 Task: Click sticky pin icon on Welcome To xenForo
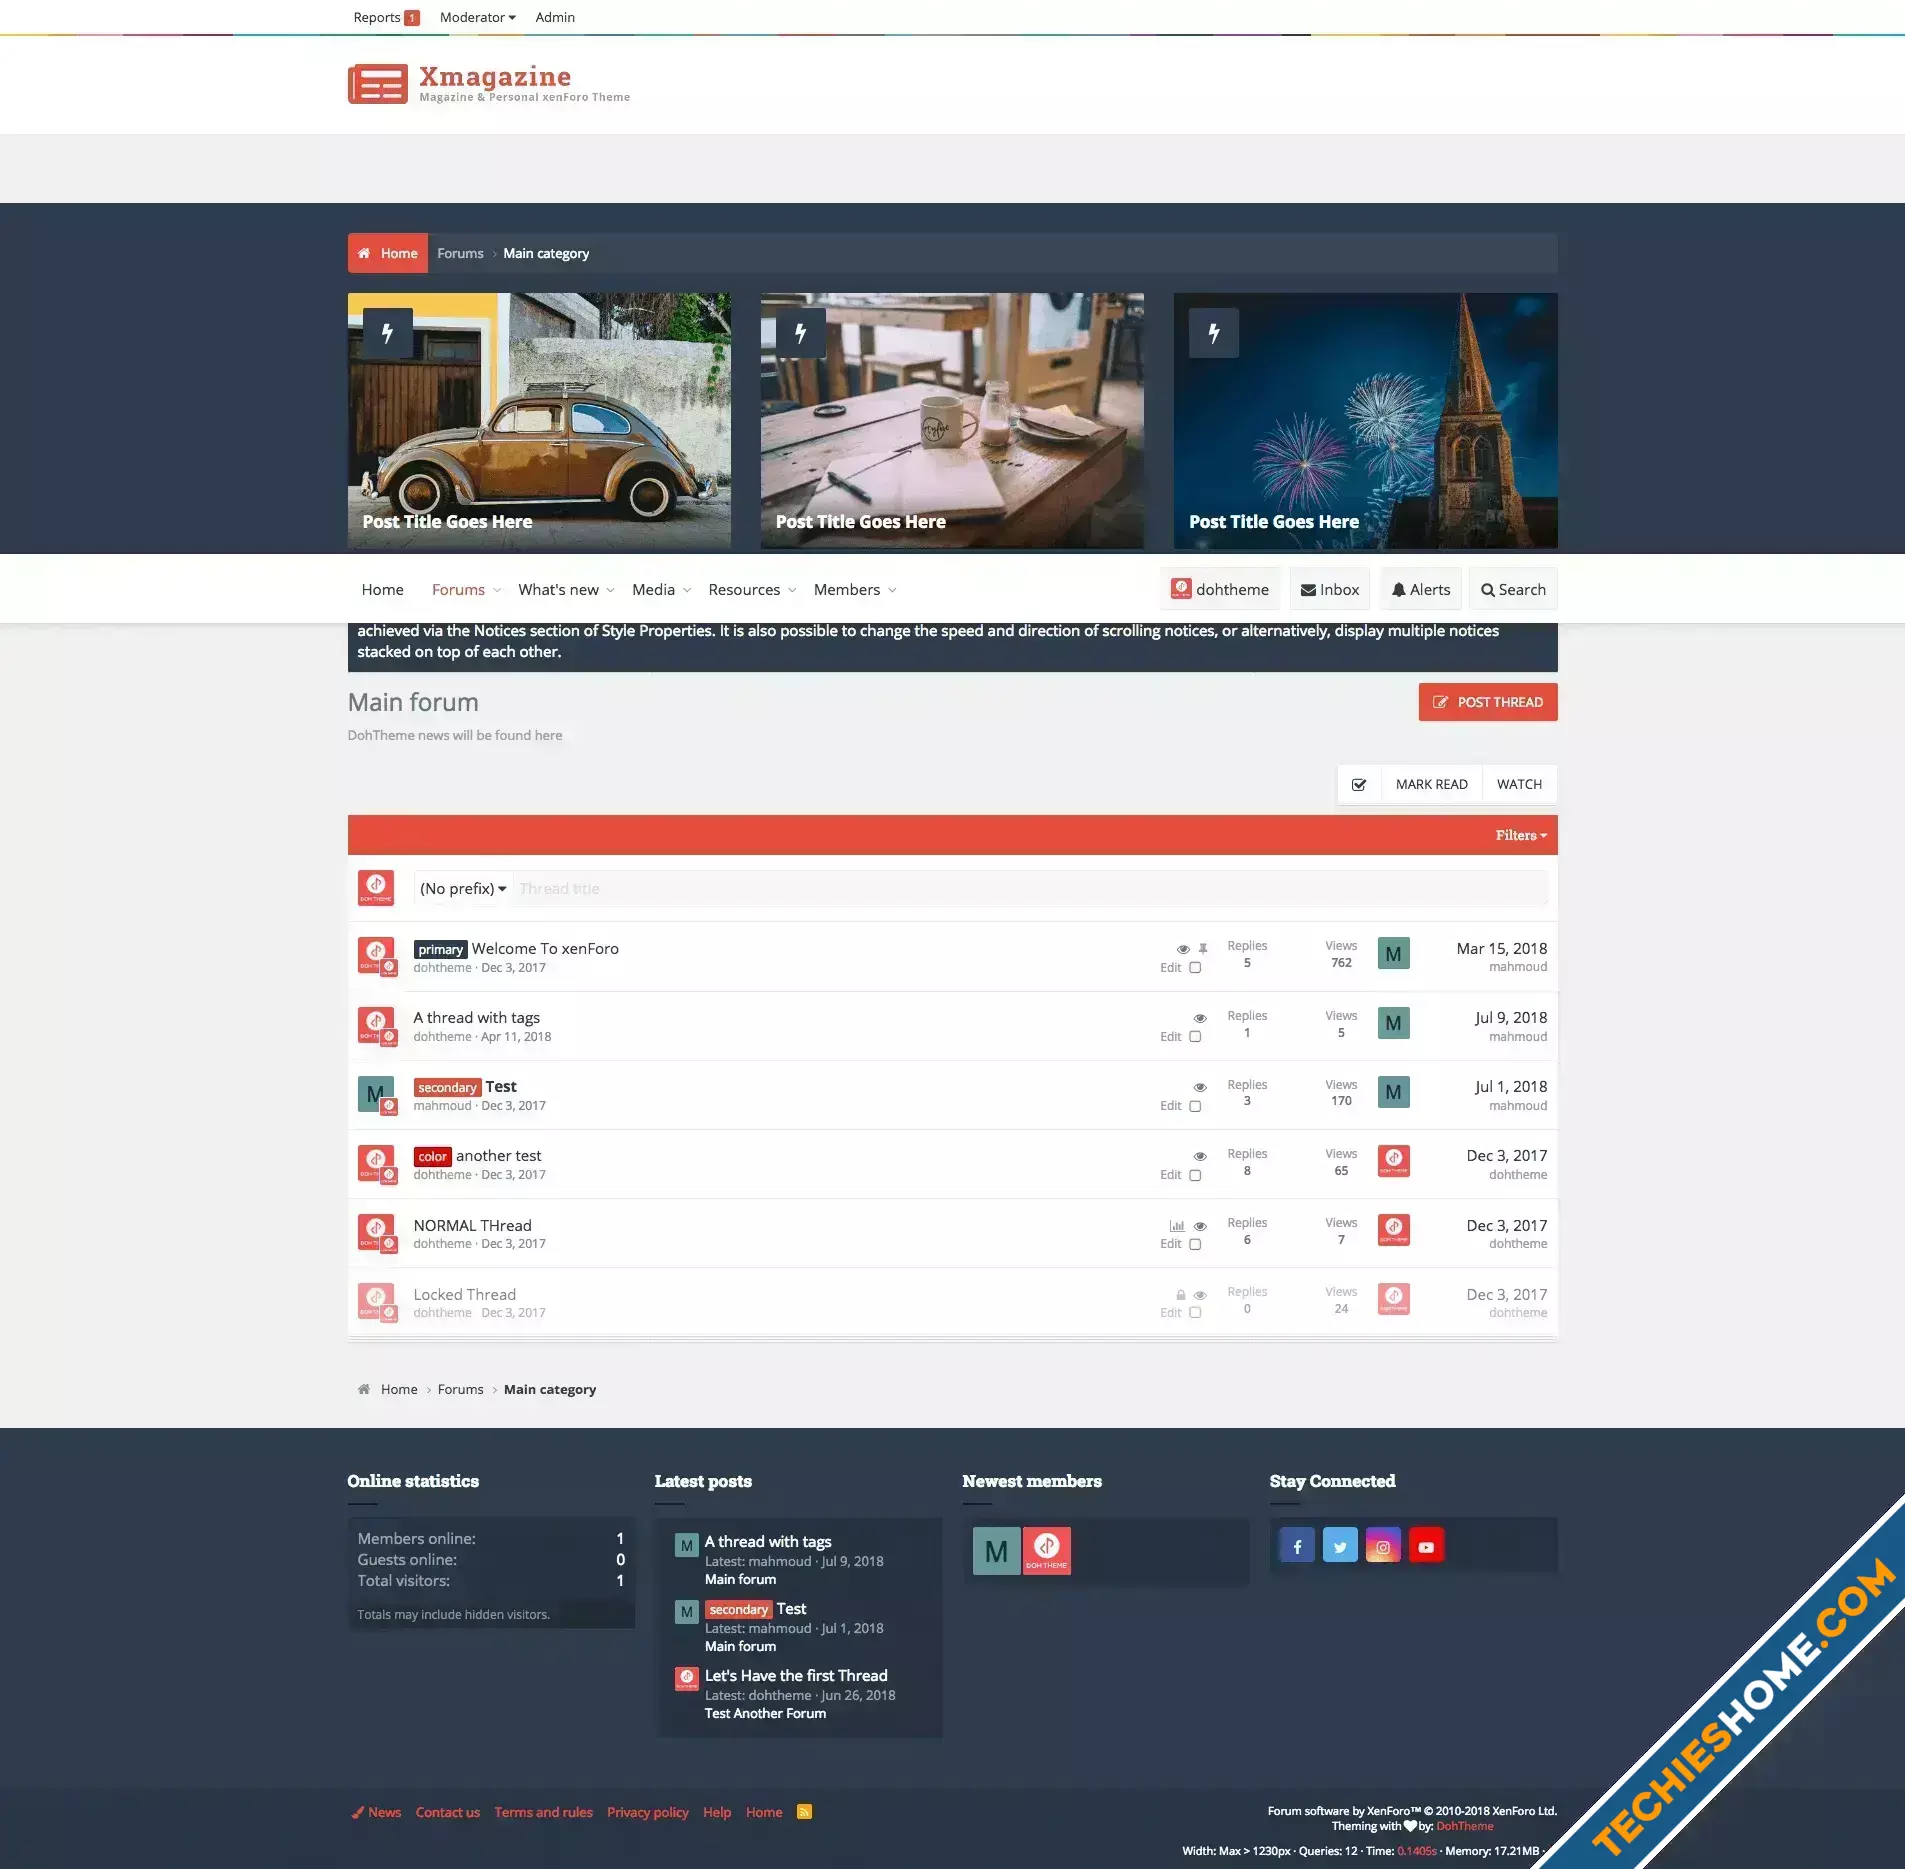[x=1203, y=948]
